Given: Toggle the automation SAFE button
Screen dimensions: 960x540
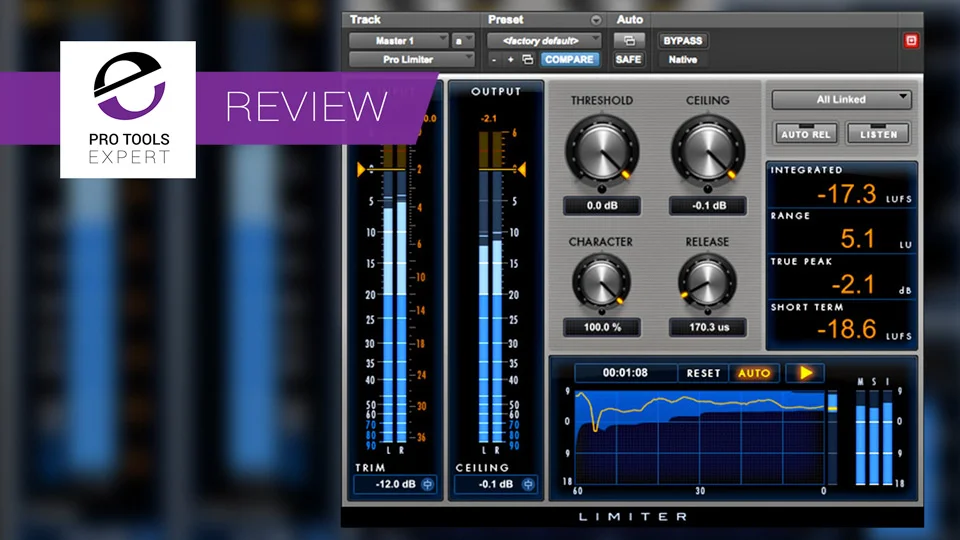Looking at the screenshot, I should pyautogui.click(x=629, y=59).
